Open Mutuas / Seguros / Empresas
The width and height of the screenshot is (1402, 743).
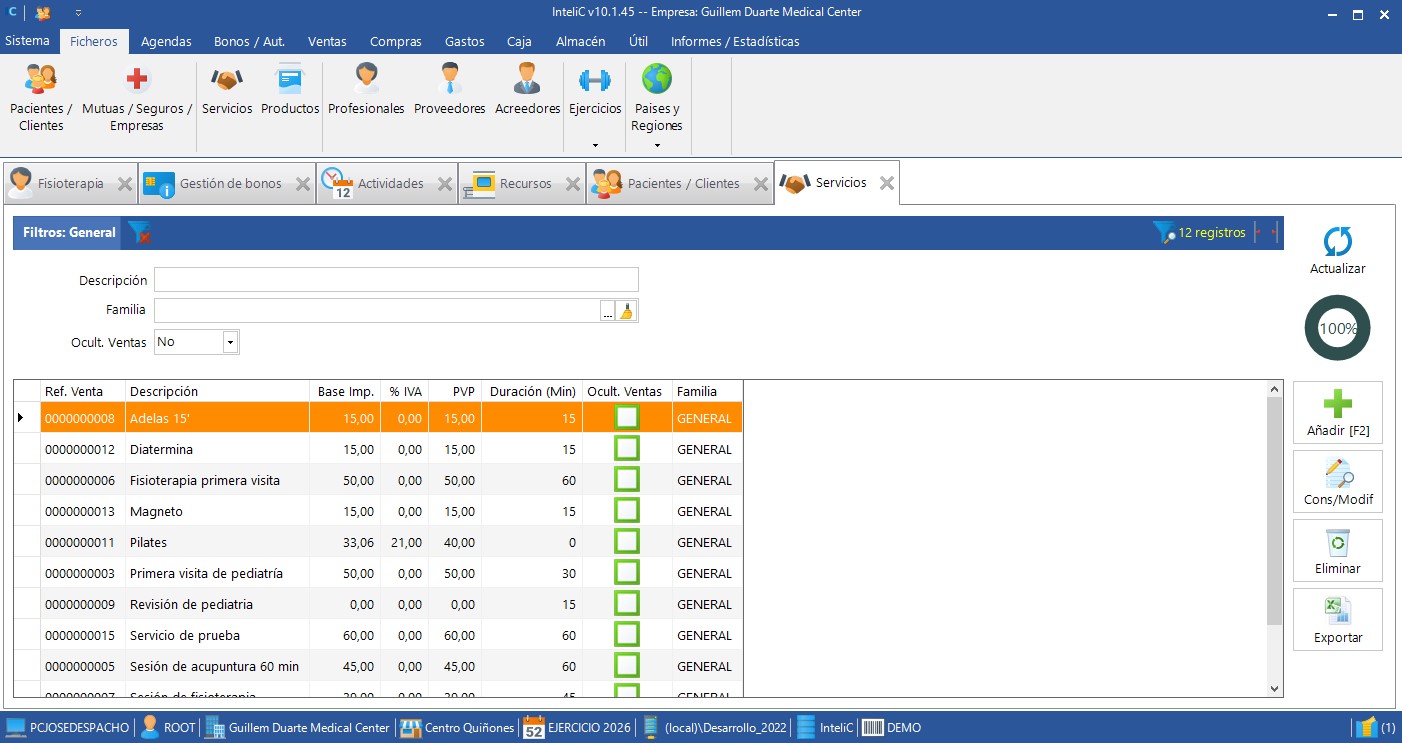point(137,98)
